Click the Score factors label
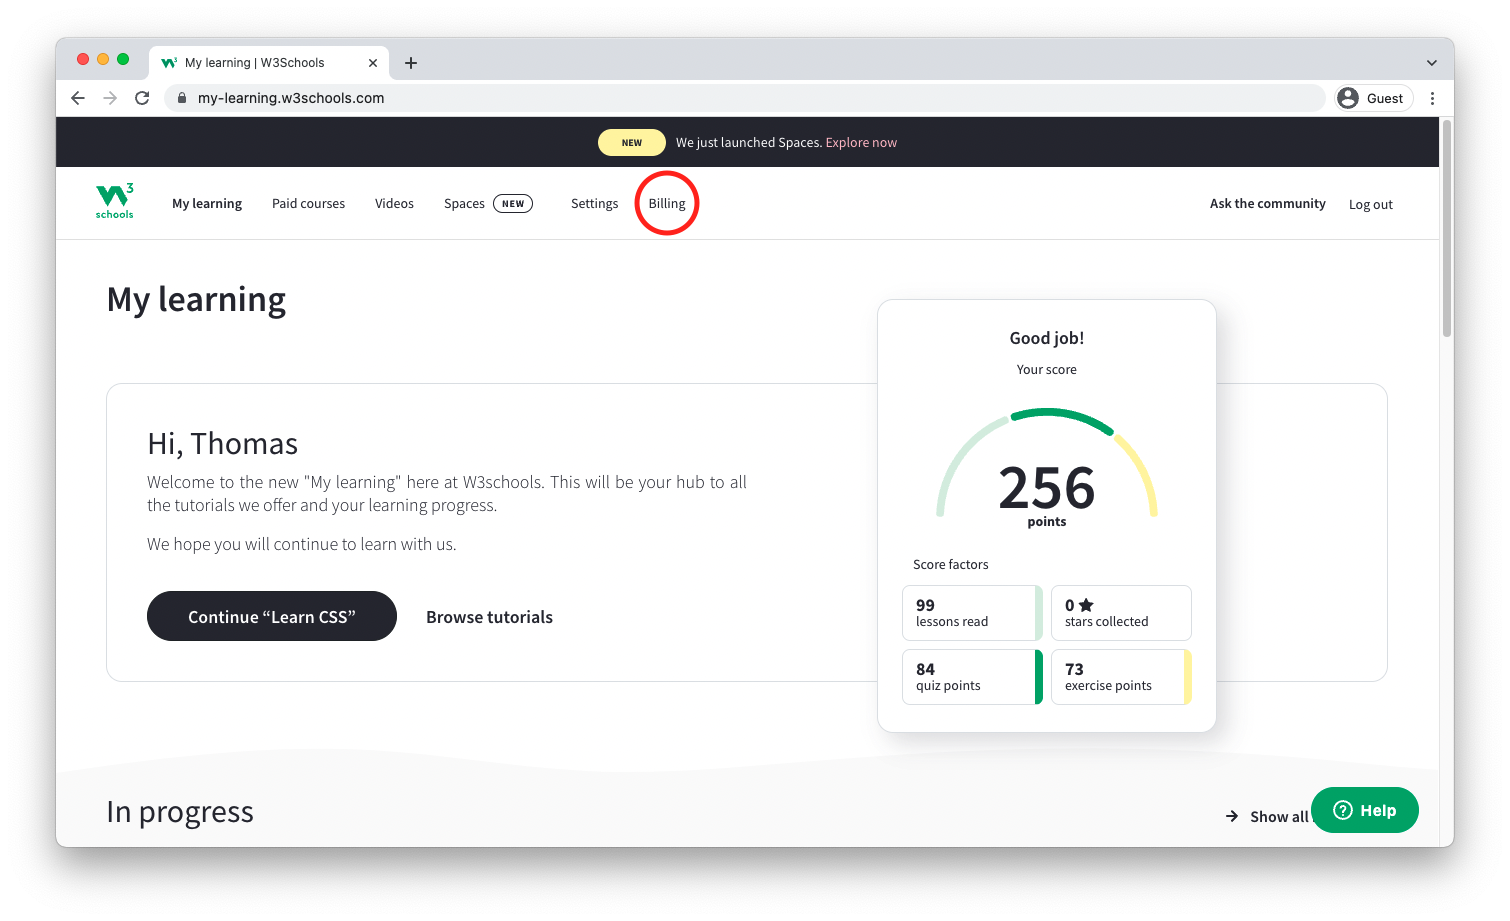This screenshot has height=921, width=1510. pyautogui.click(x=951, y=565)
